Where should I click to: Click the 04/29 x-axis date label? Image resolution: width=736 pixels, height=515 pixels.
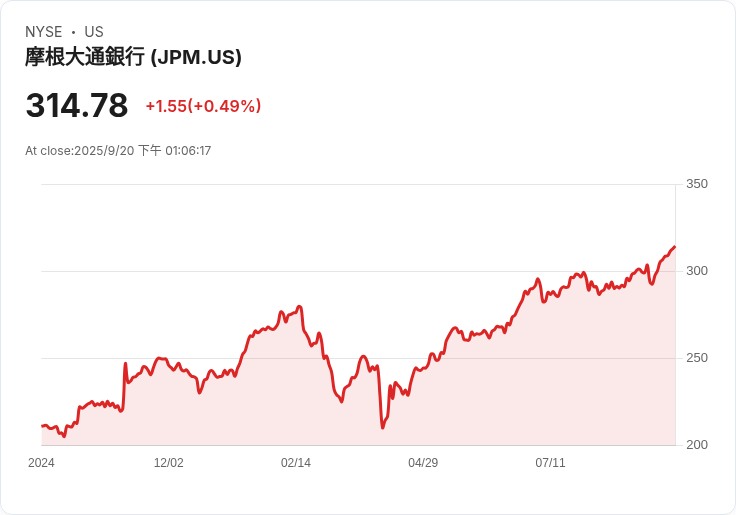[x=423, y=463]
